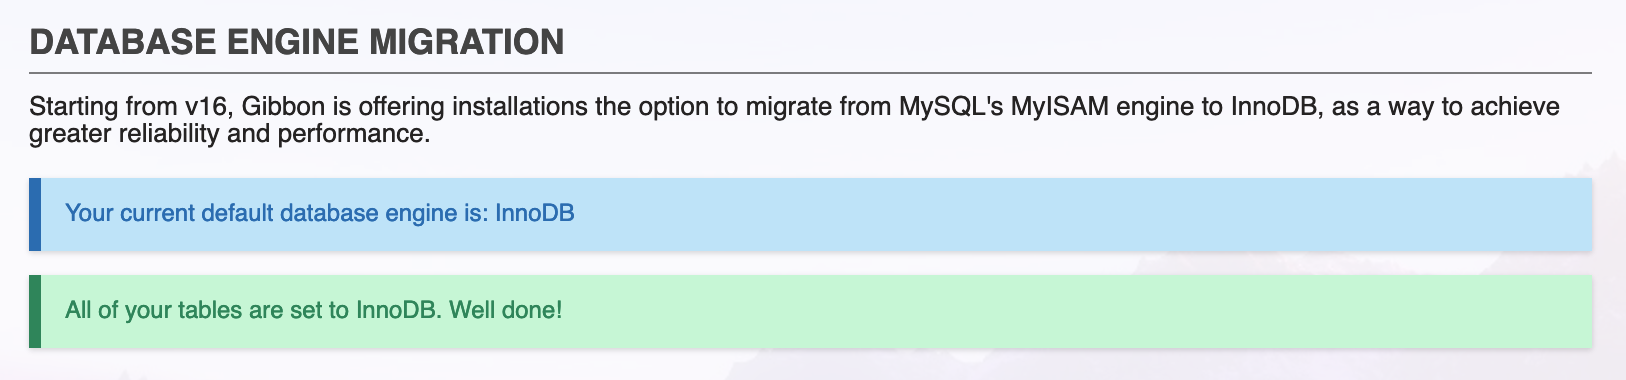This screenshot has height=380, width=1626.
Task: Click the empty right area of green box
Action: click(x=1080, y=311)
